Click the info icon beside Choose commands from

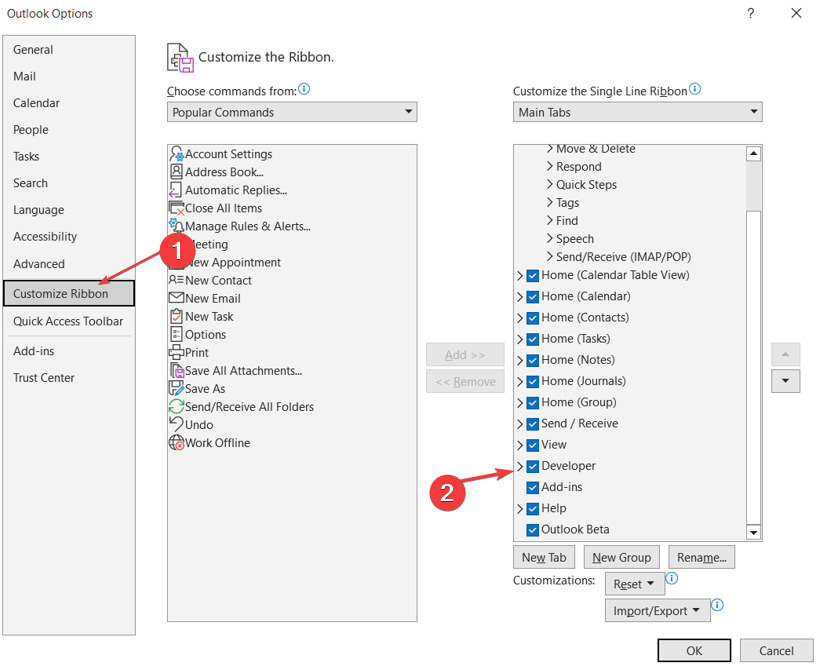point(304,89)
